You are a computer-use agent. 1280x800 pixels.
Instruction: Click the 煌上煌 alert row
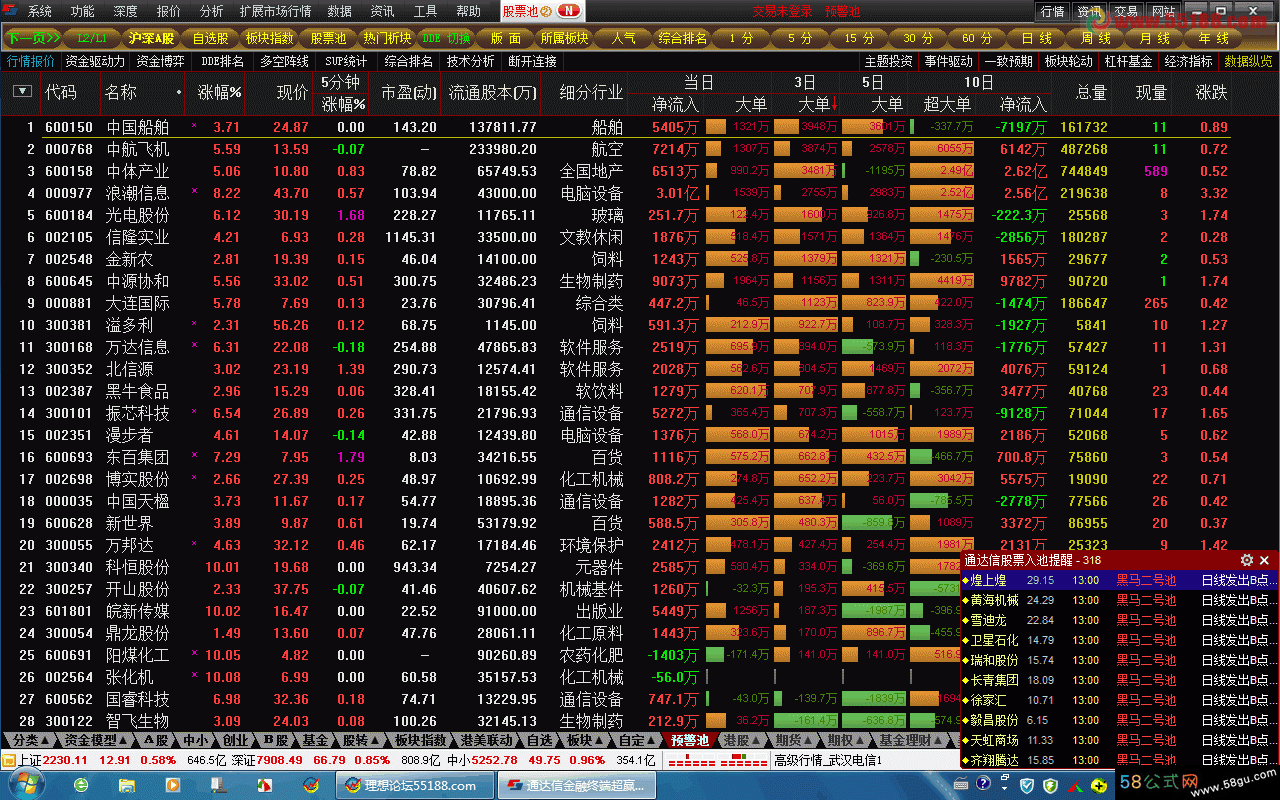click(x=1119, y=580)
